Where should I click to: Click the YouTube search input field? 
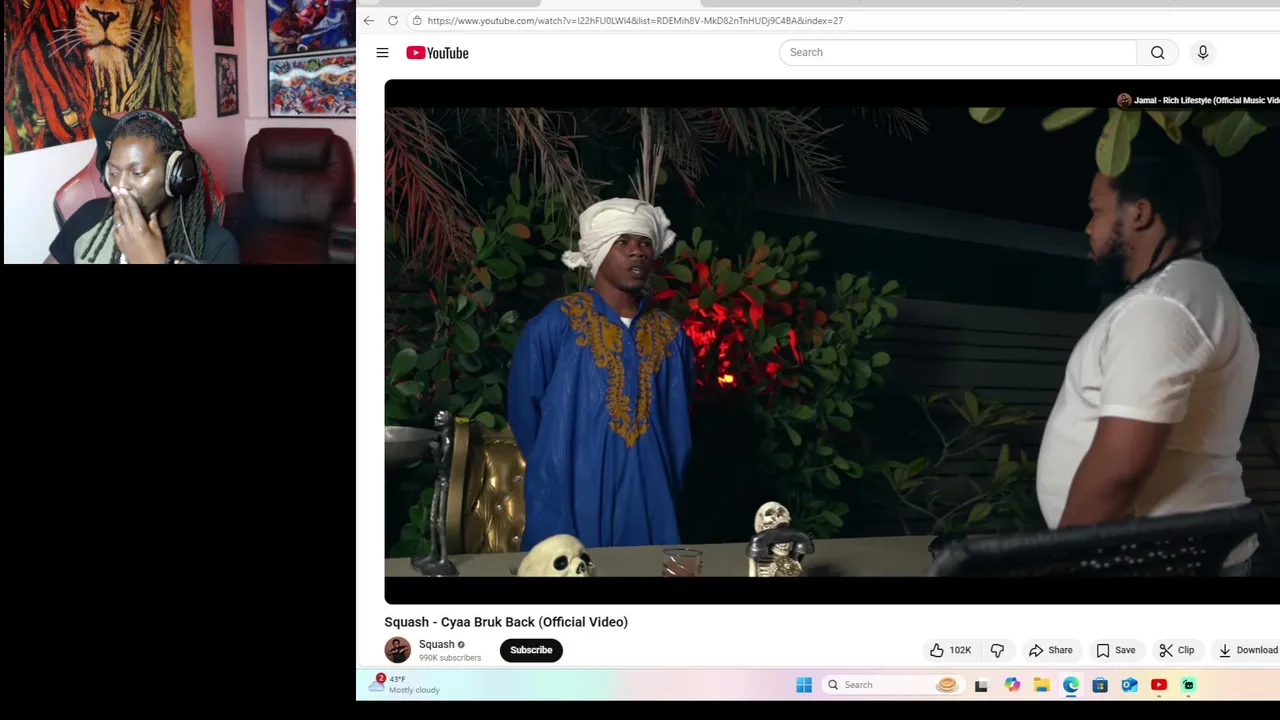[958, 52]
